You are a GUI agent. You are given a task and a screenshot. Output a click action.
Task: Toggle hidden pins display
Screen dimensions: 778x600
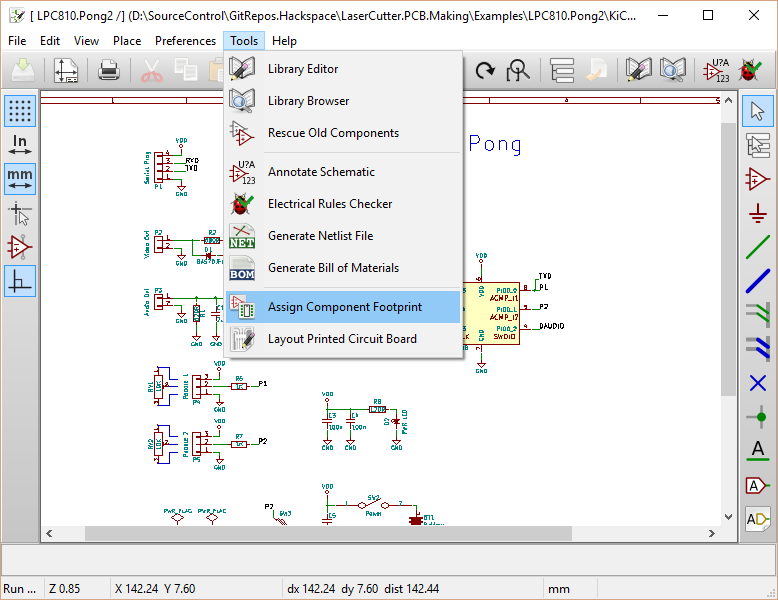[20, 247]
